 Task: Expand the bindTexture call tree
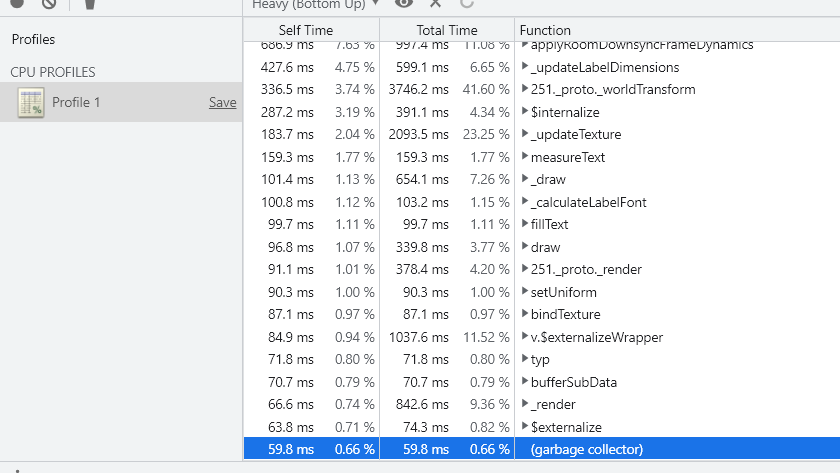(x=525, y=314)
